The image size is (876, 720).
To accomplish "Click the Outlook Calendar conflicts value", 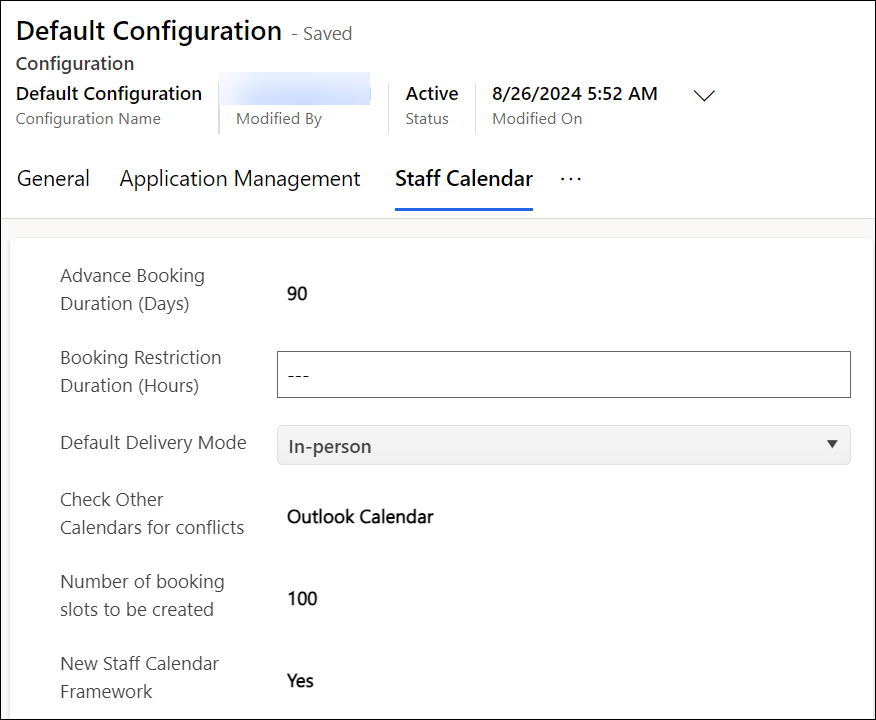I will [x=360, y=517].
